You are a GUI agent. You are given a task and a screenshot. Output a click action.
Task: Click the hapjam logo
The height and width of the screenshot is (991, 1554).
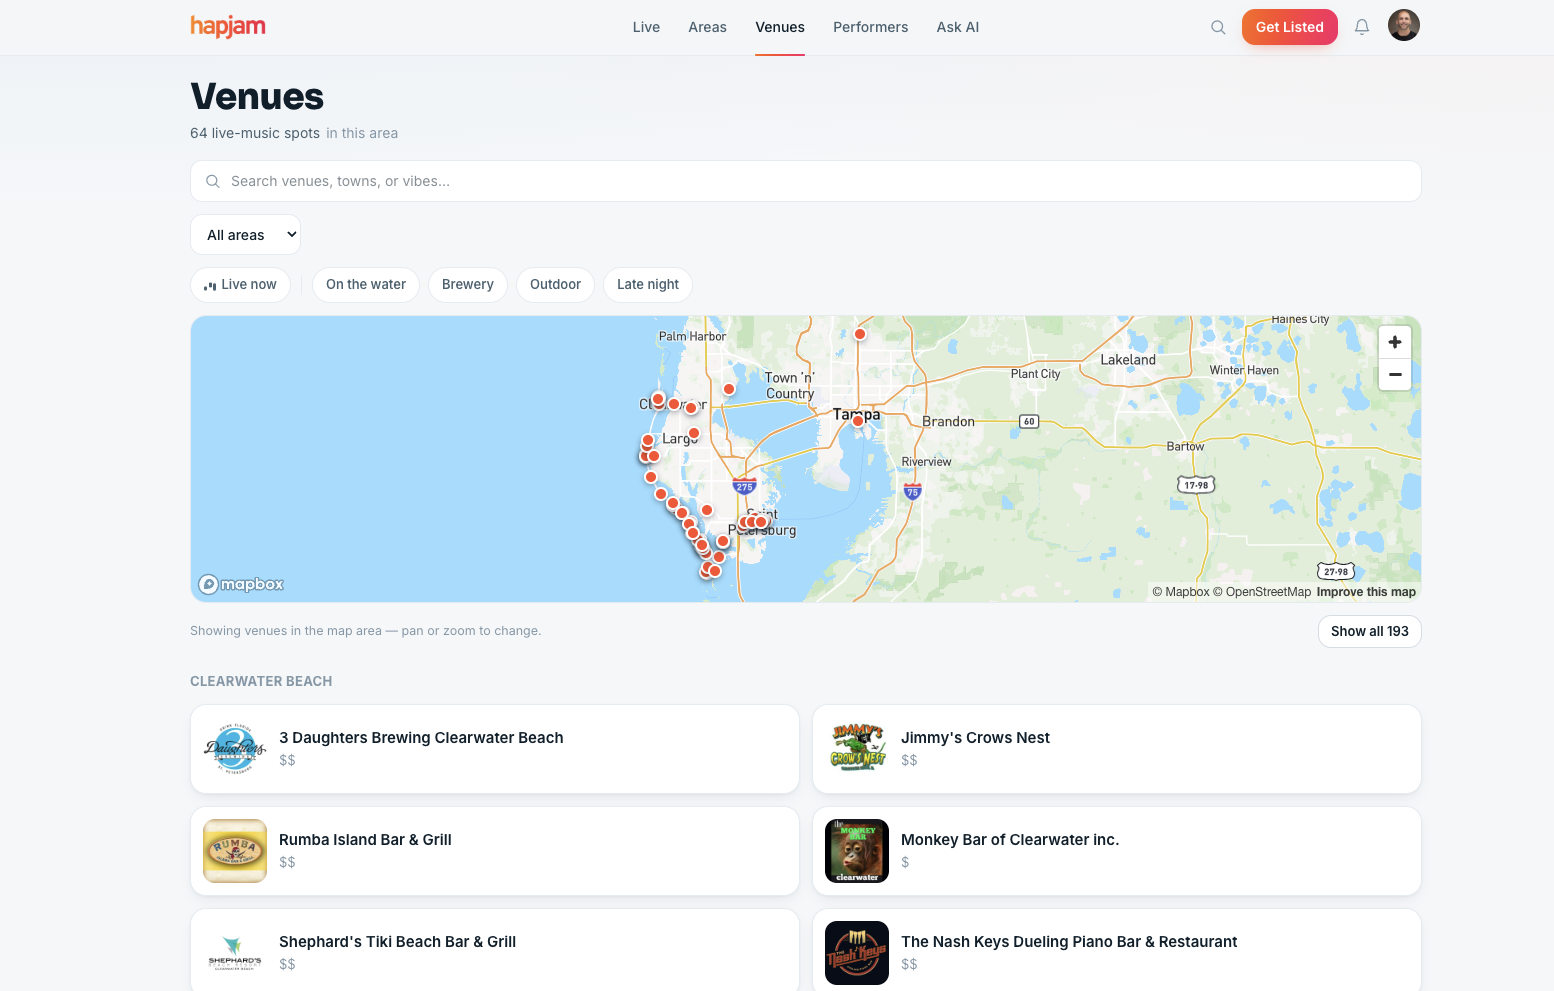pos(228,27)
